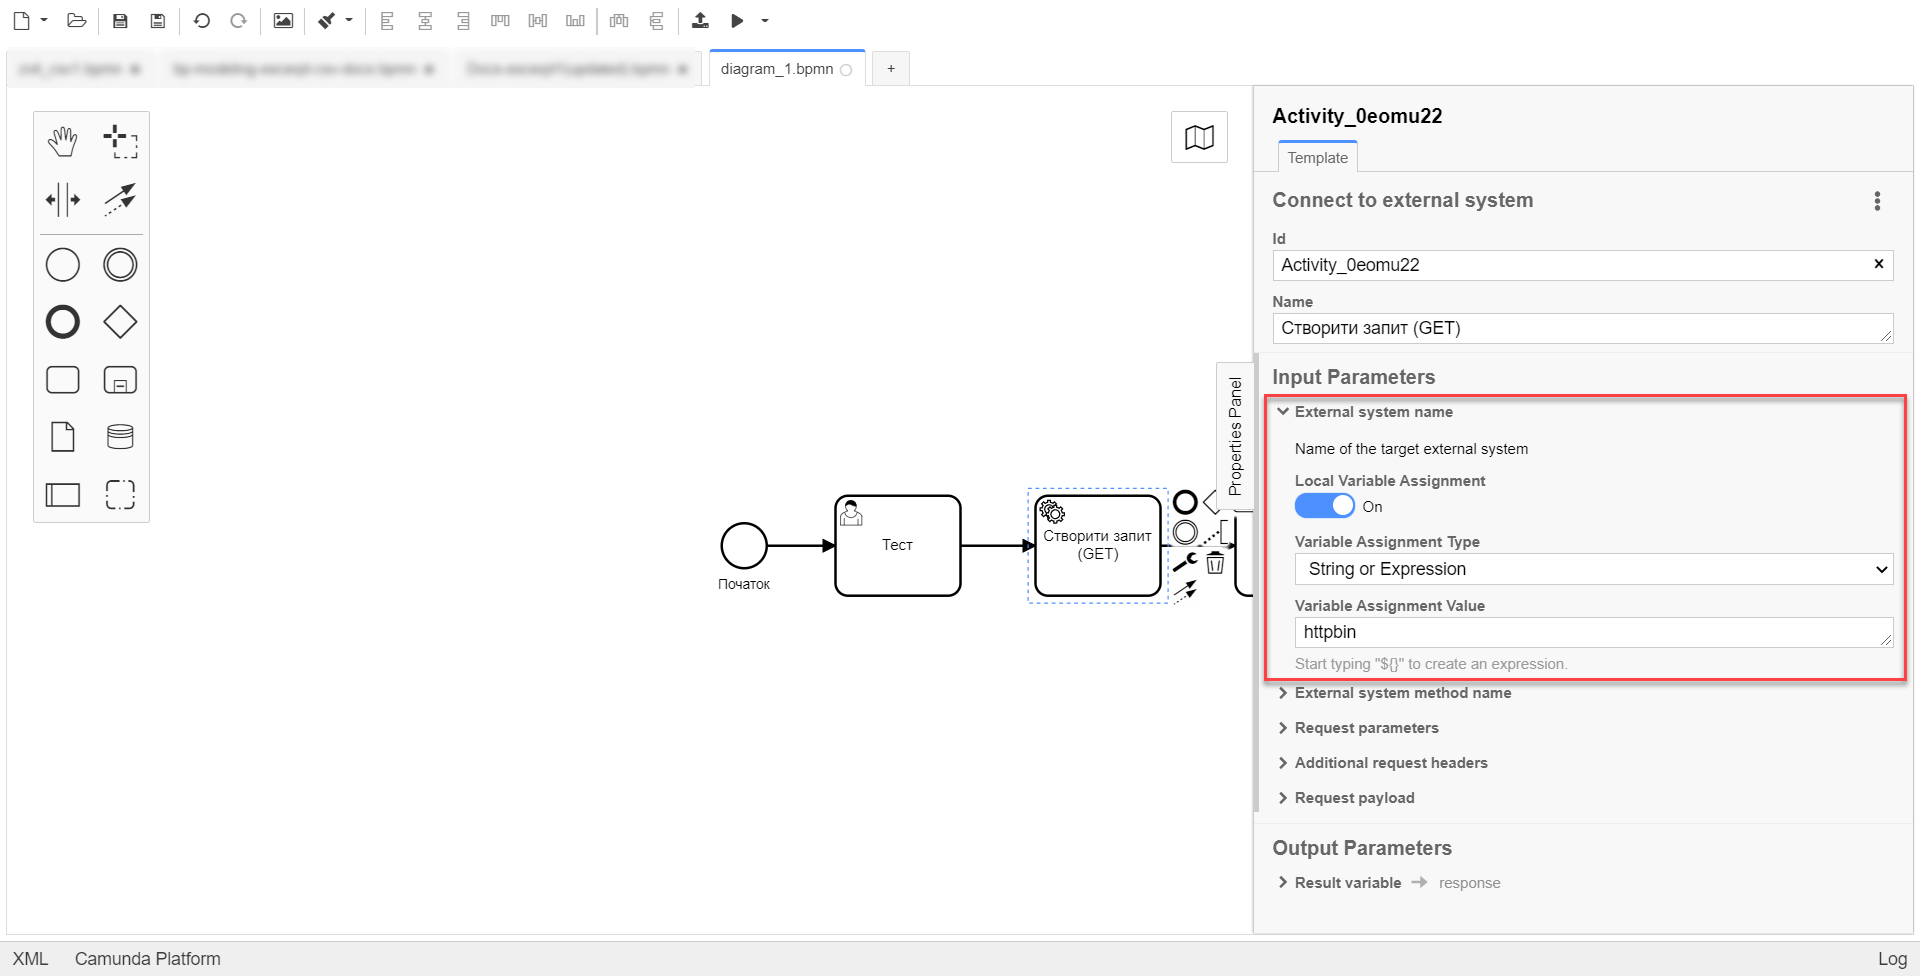Create a data object from palette

(x=63, y=437)
